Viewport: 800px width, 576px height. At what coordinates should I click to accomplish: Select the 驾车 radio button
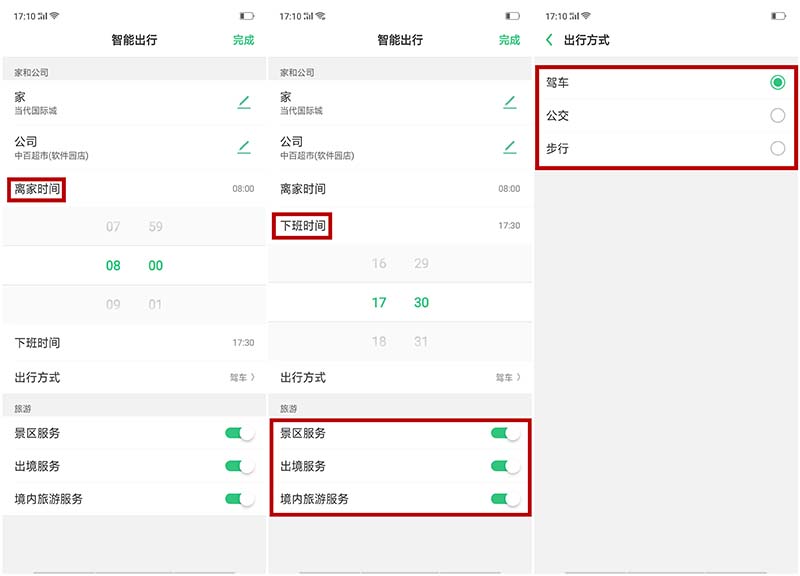coord(777,83)
